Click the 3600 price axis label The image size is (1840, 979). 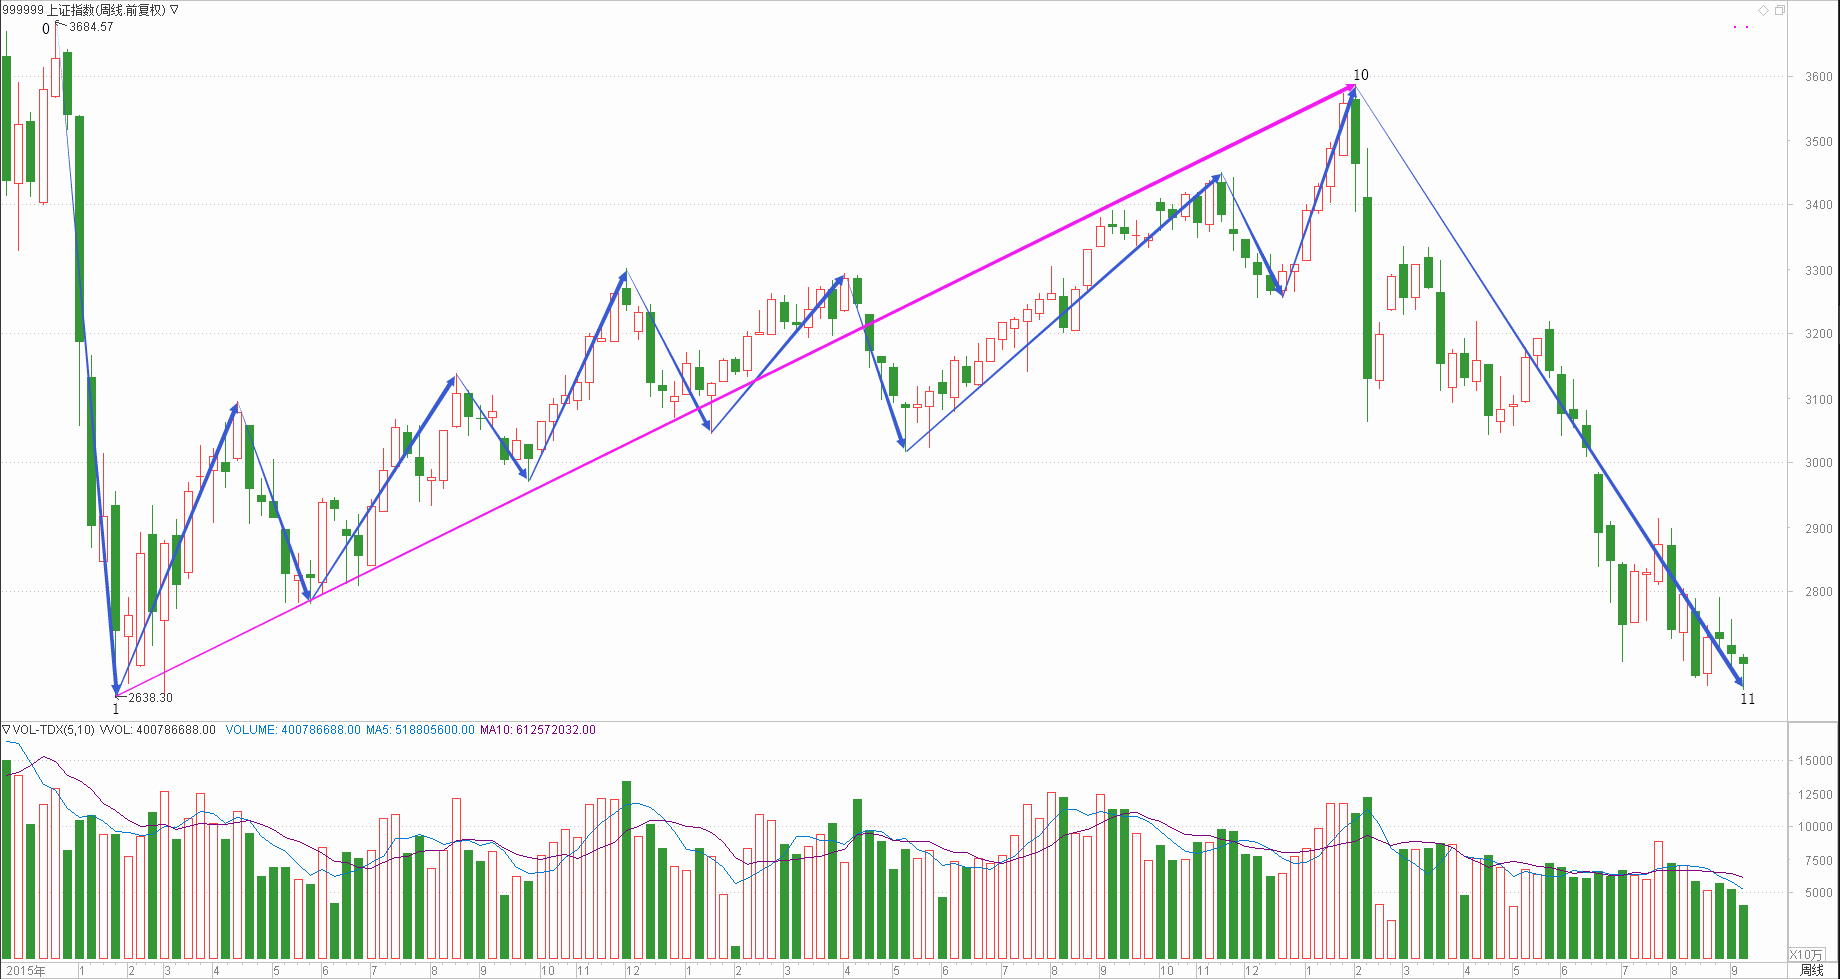pyautogui.click(x=1818, y=77)
